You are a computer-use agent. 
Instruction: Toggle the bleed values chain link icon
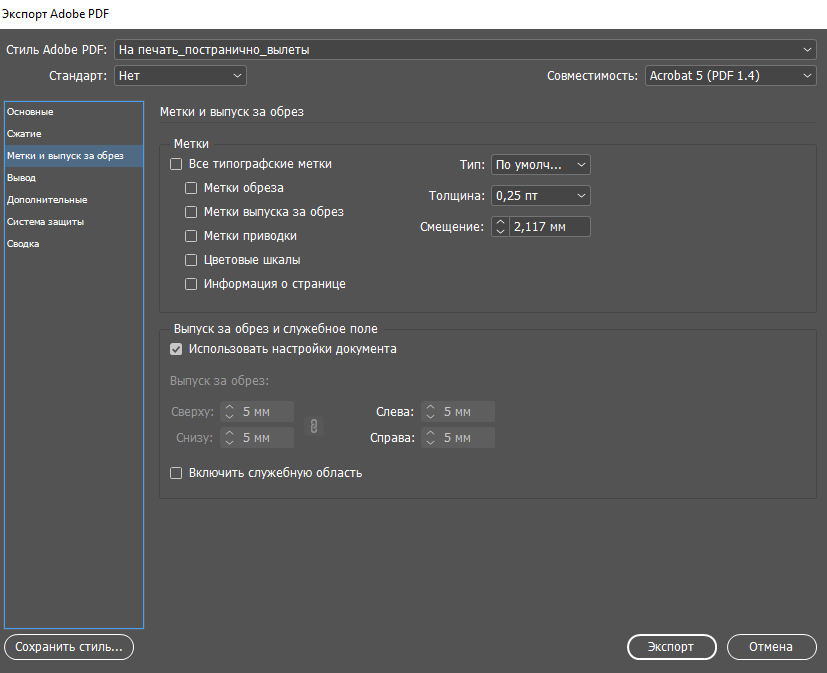314,426
